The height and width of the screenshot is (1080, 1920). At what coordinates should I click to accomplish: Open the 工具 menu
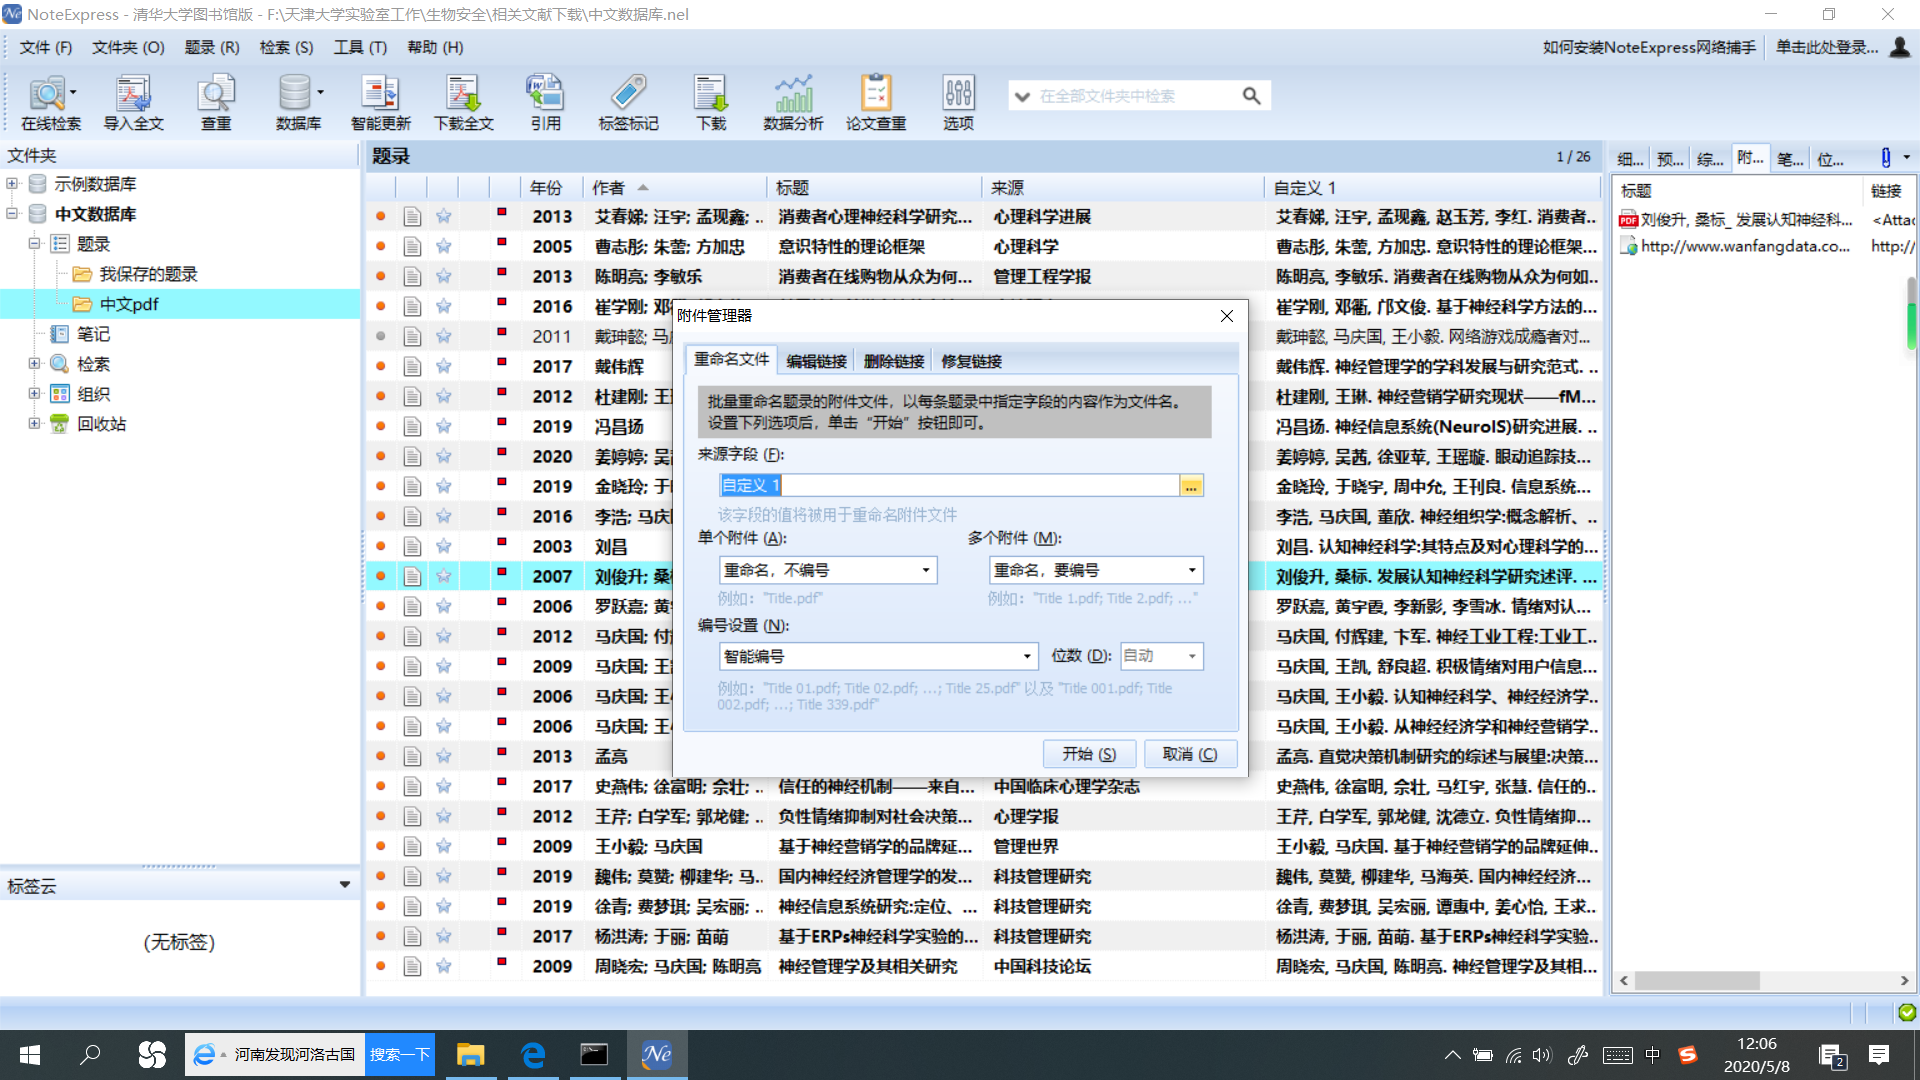[360, 47]
